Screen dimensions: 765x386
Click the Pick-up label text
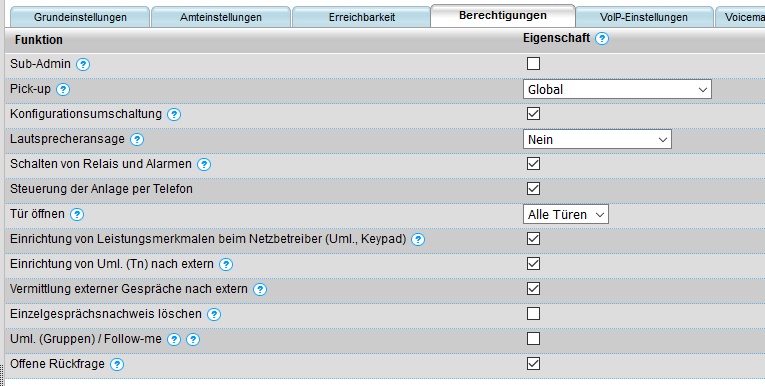pos(30,89)
